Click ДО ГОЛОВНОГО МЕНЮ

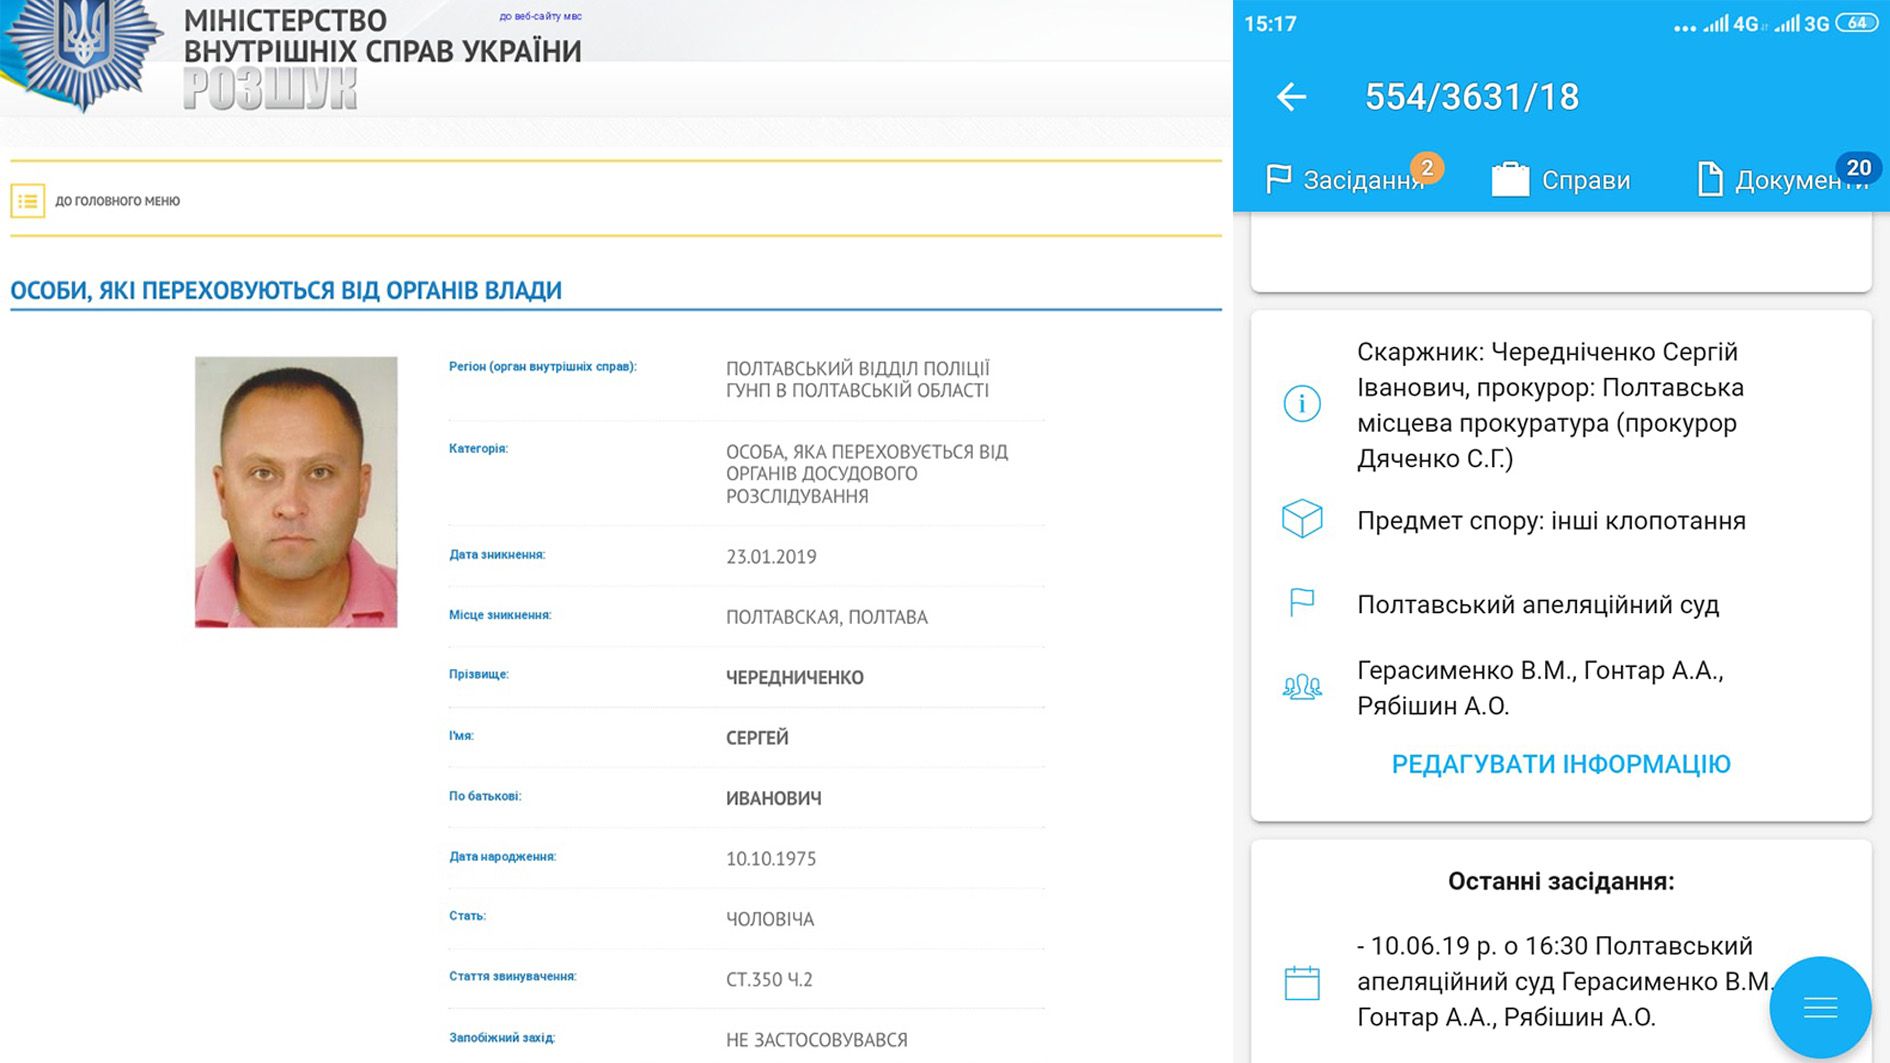tap(117, 200)
